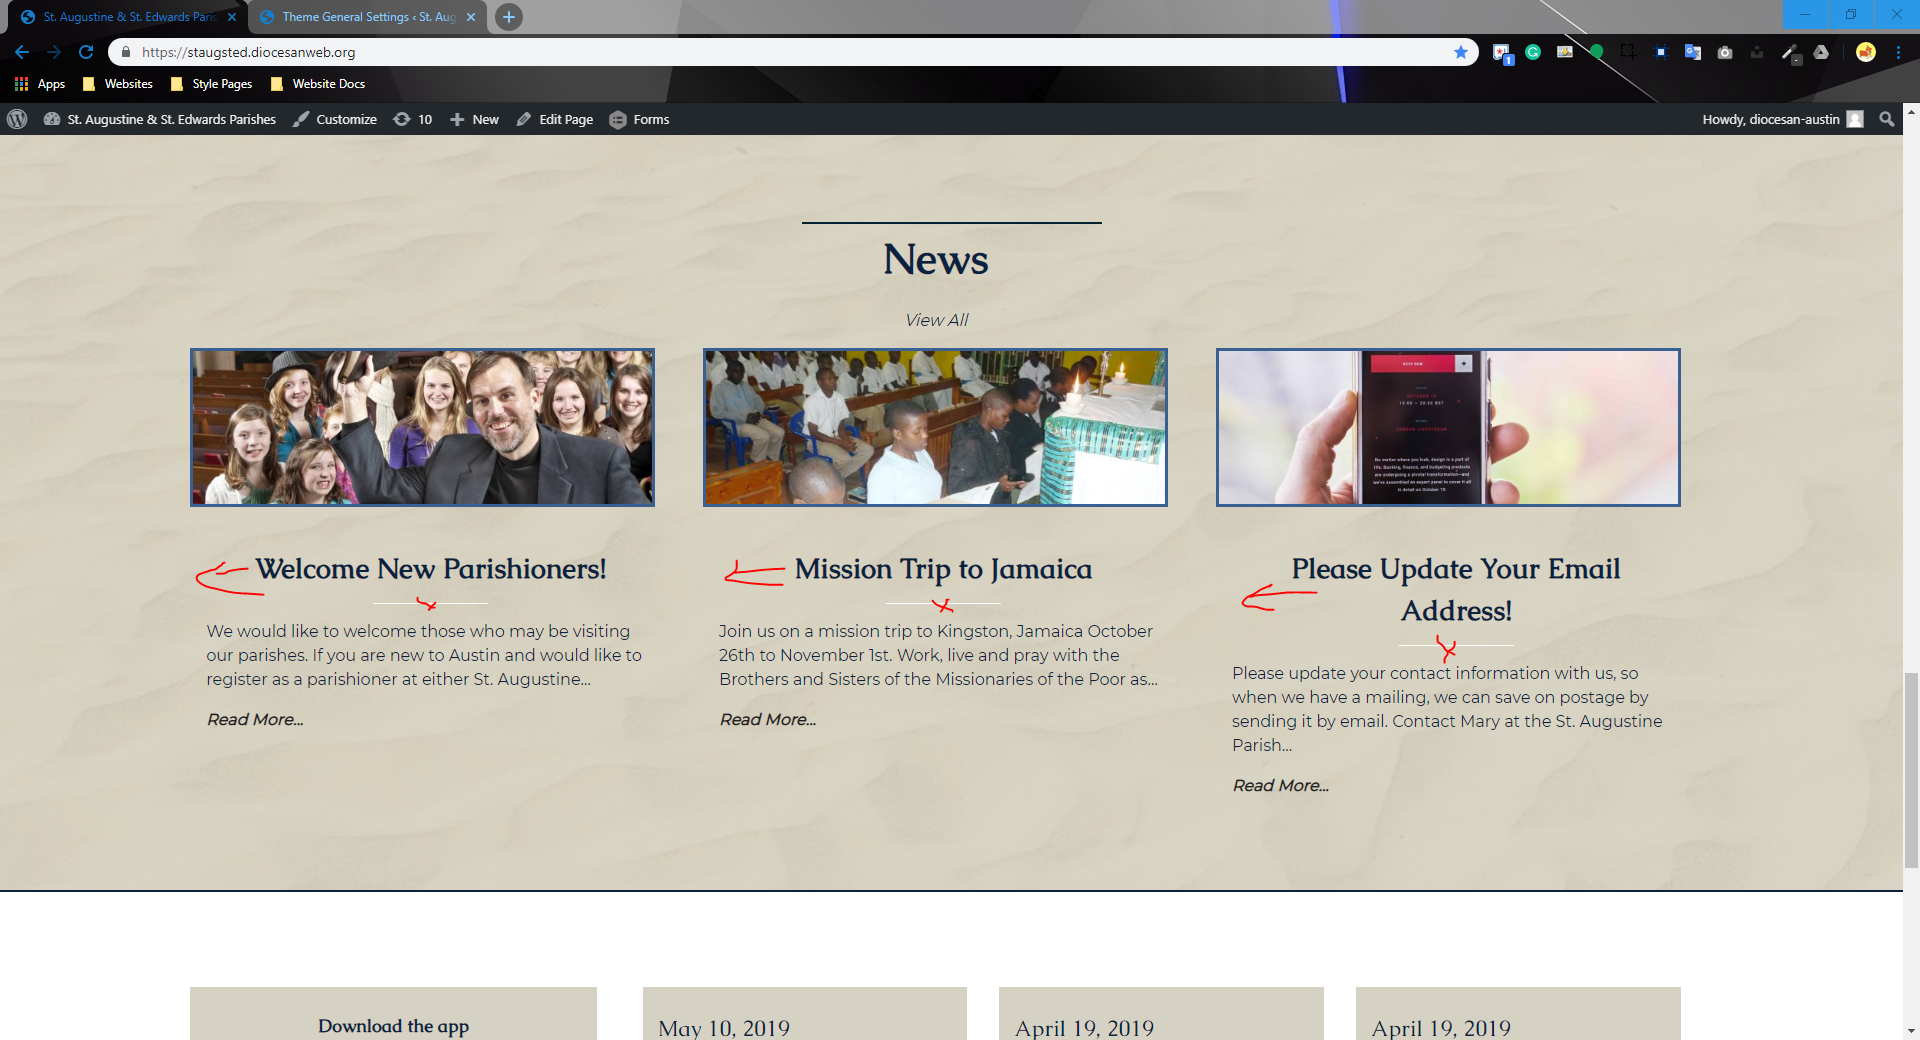The height and width of the screenshot is (1040, 1920).
Task: Reload the current page
Action: (86, 52)
